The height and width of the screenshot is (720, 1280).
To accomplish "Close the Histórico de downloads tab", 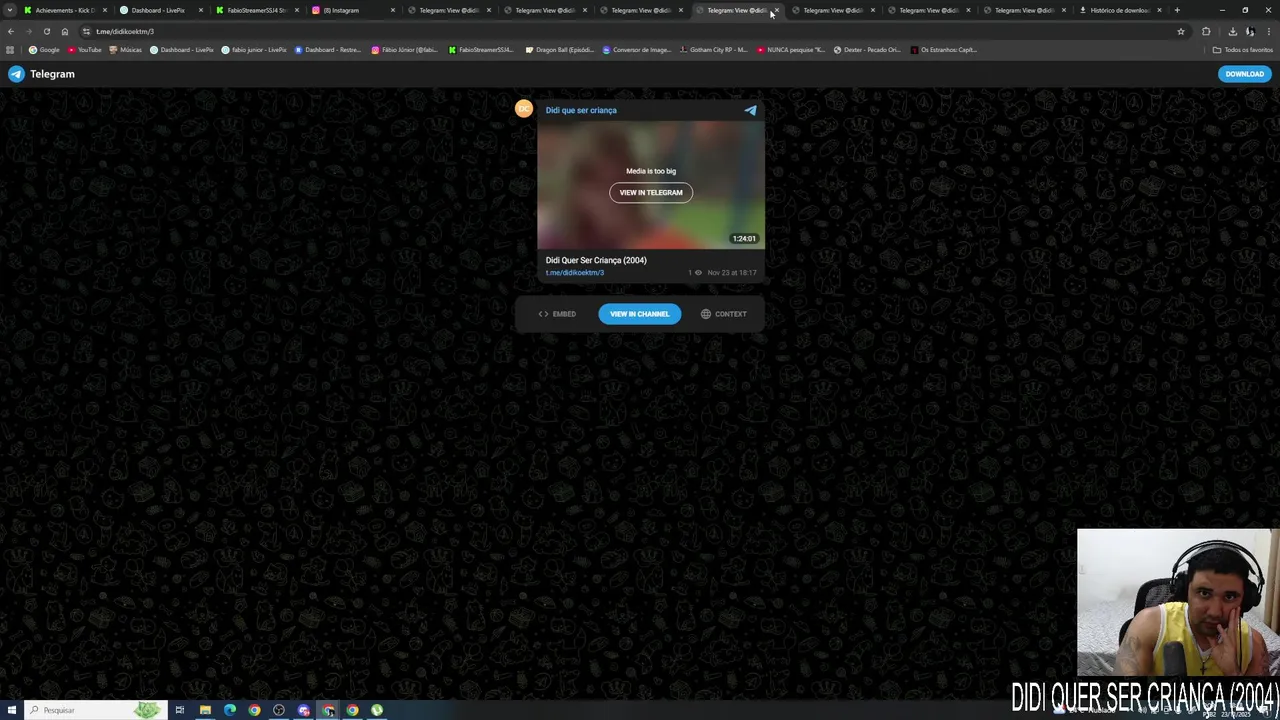I will [x=1160, y=10].
